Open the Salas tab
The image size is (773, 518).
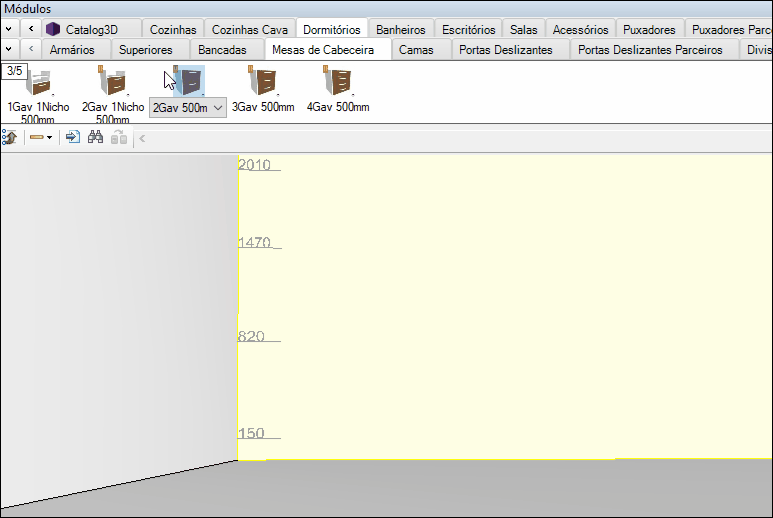click(x=524, y=30)
